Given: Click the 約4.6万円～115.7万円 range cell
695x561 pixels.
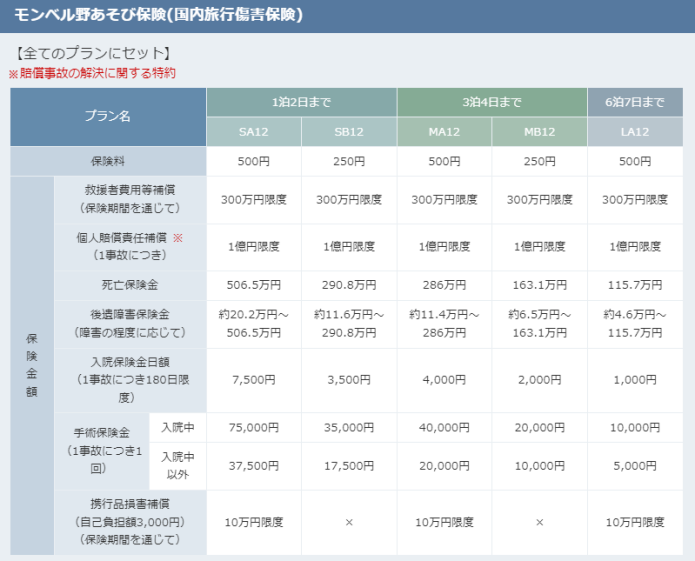Looking at the screenshot, I should tap(635, 324).
